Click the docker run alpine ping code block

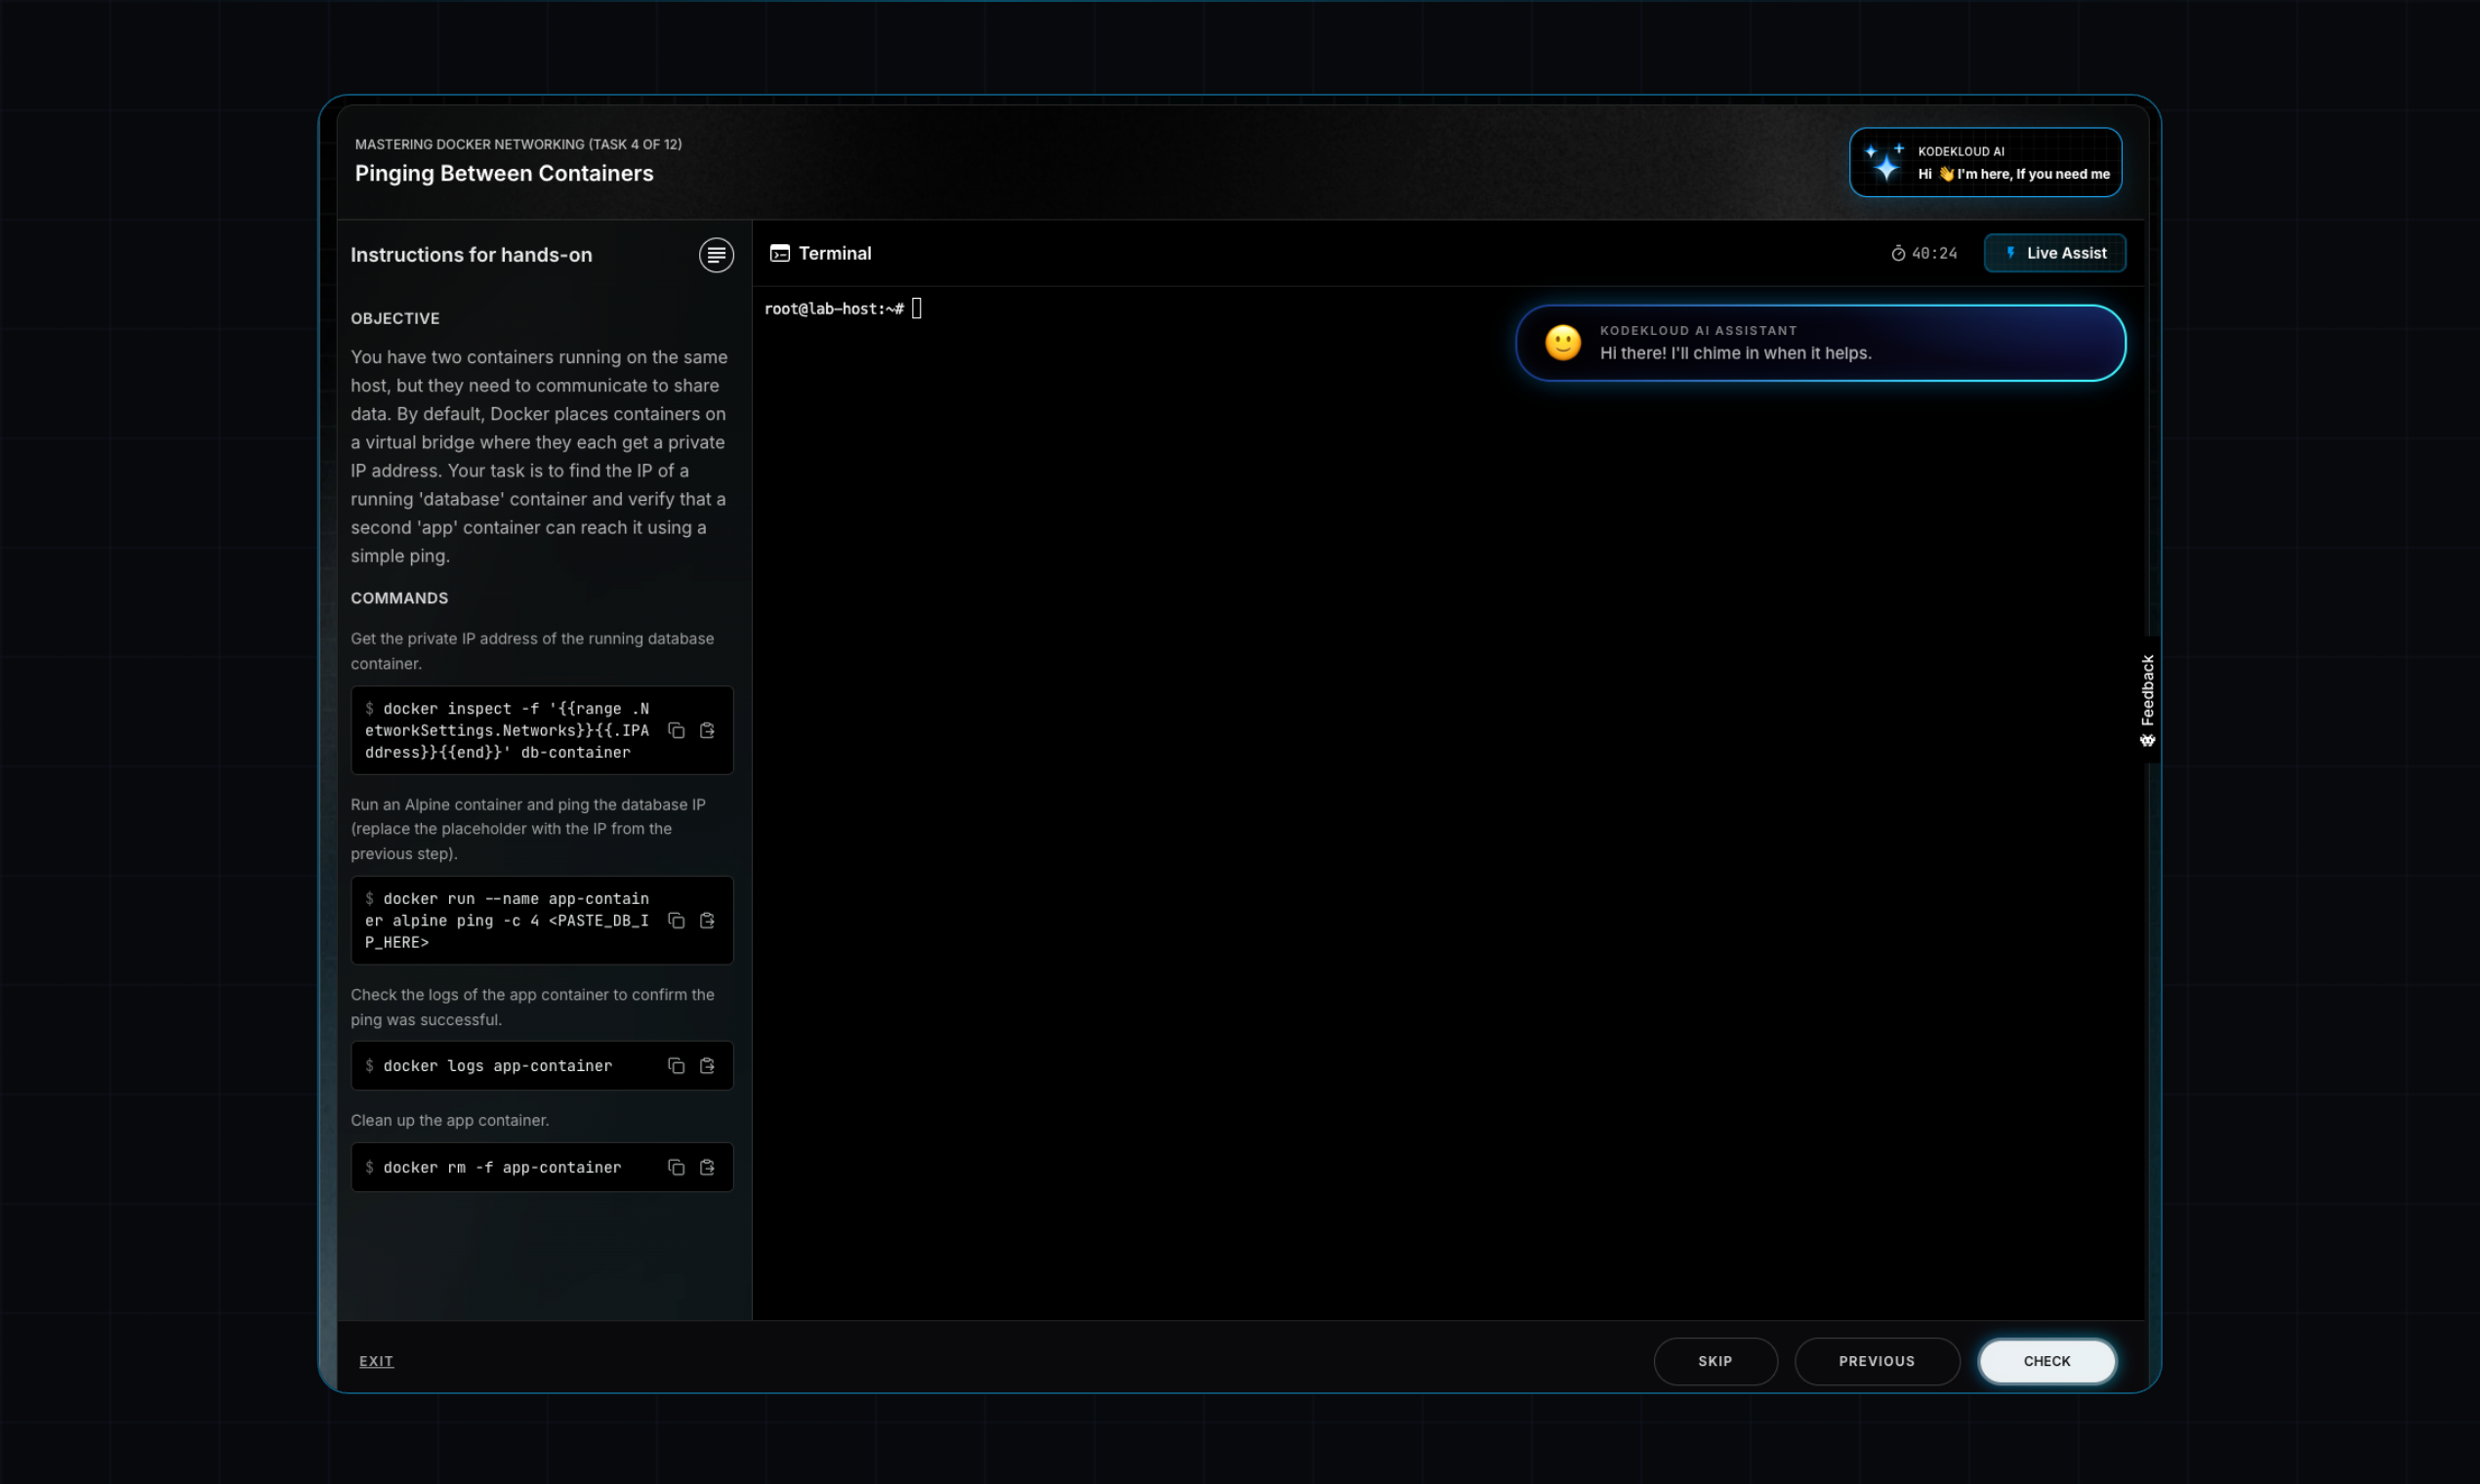coord(542,920)
